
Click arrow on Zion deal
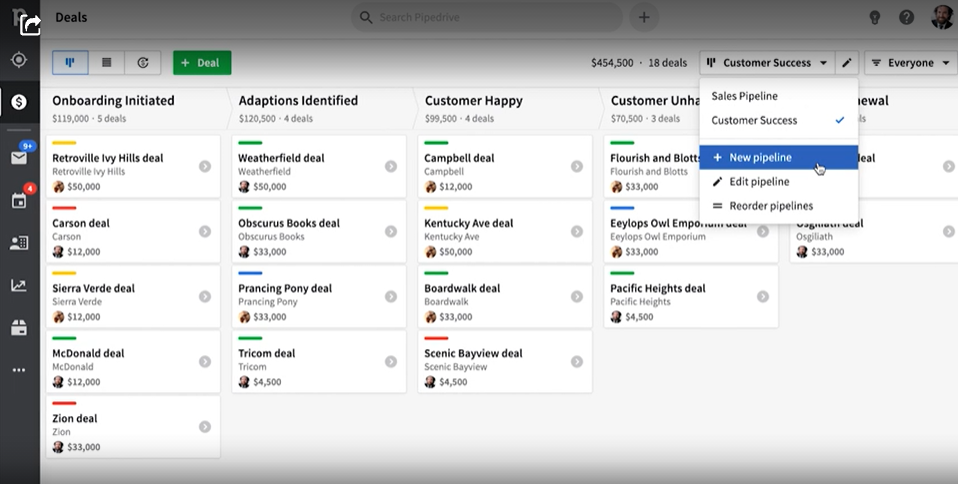[205, 427]
